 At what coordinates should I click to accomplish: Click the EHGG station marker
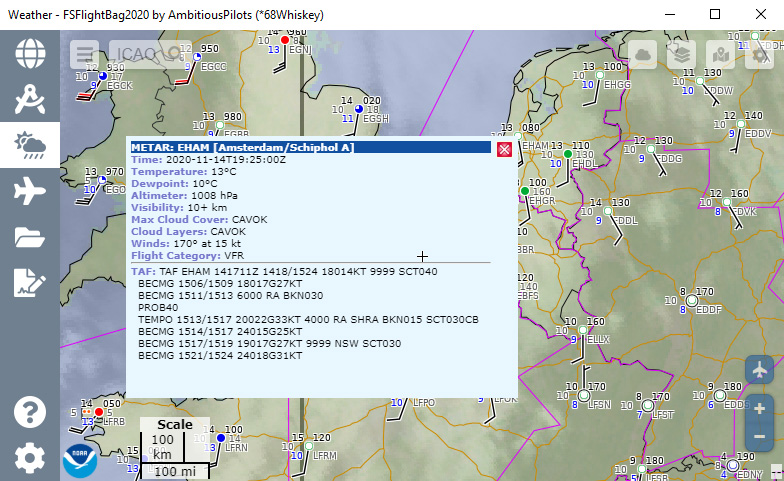[x=600, y=75]
